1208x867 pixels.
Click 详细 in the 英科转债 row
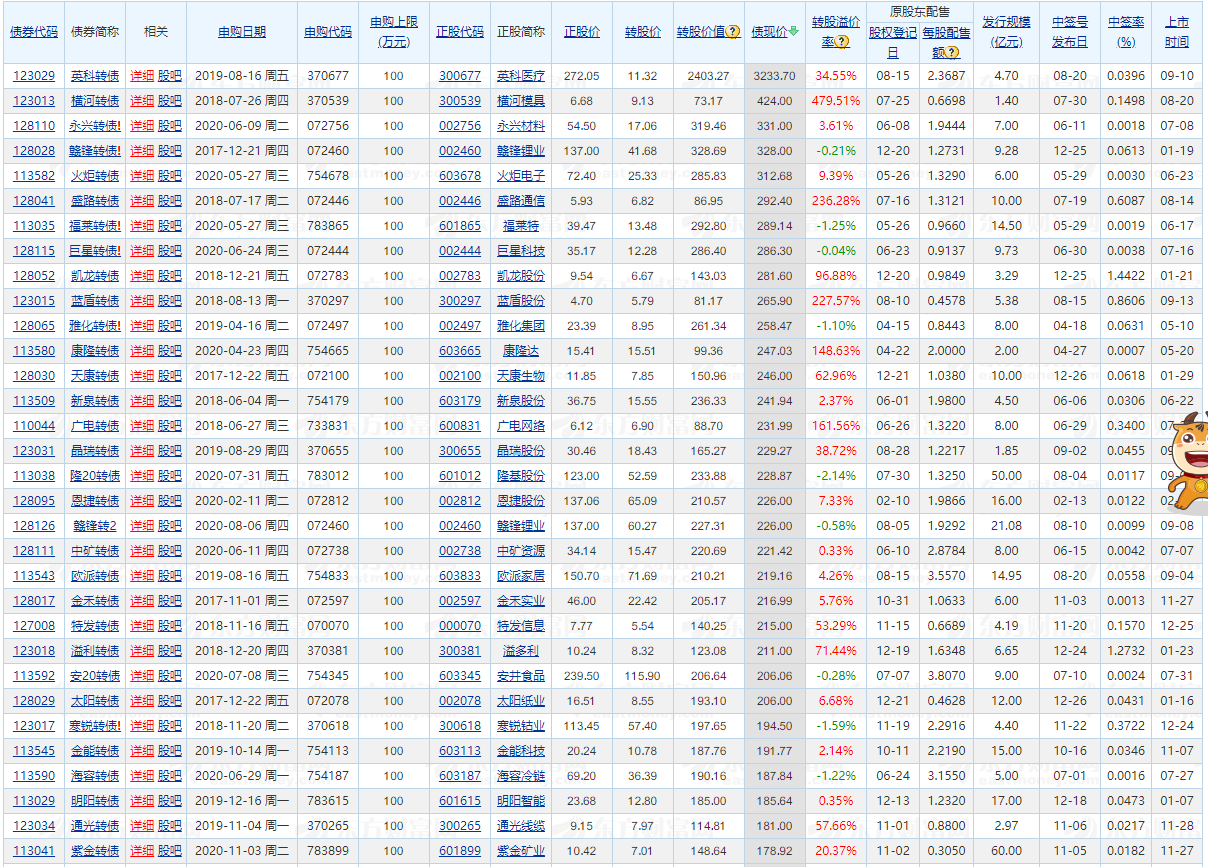click(x=142, y=76)
